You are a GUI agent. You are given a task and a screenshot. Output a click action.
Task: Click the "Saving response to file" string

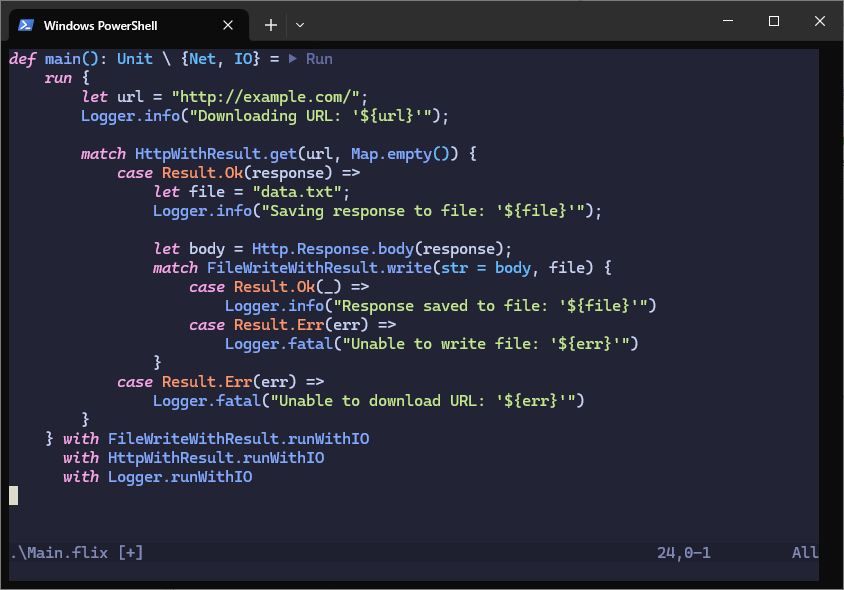[423, 211]
